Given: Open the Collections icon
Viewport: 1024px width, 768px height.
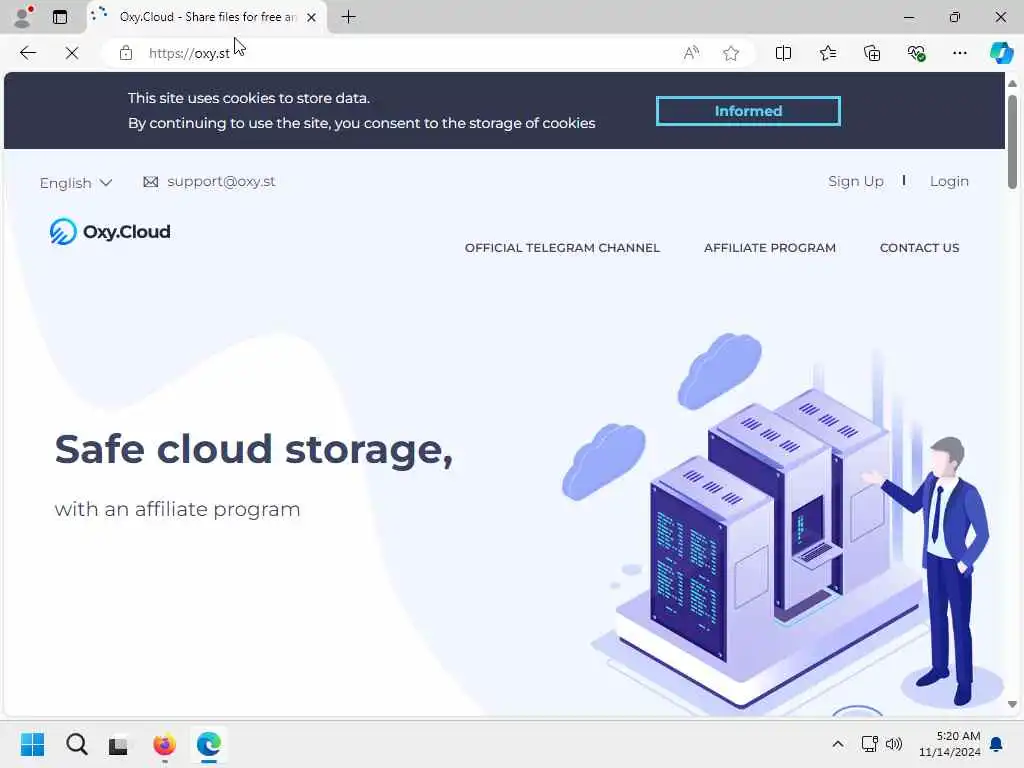Looking at the screenshot, I should tap(872, 53).
